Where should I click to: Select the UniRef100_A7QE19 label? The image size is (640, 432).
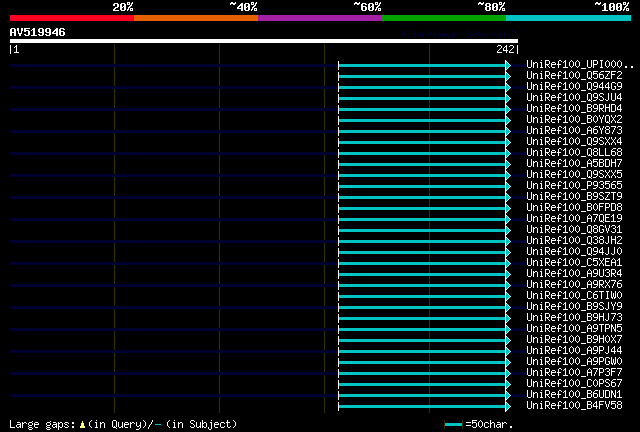click(574, 219)
